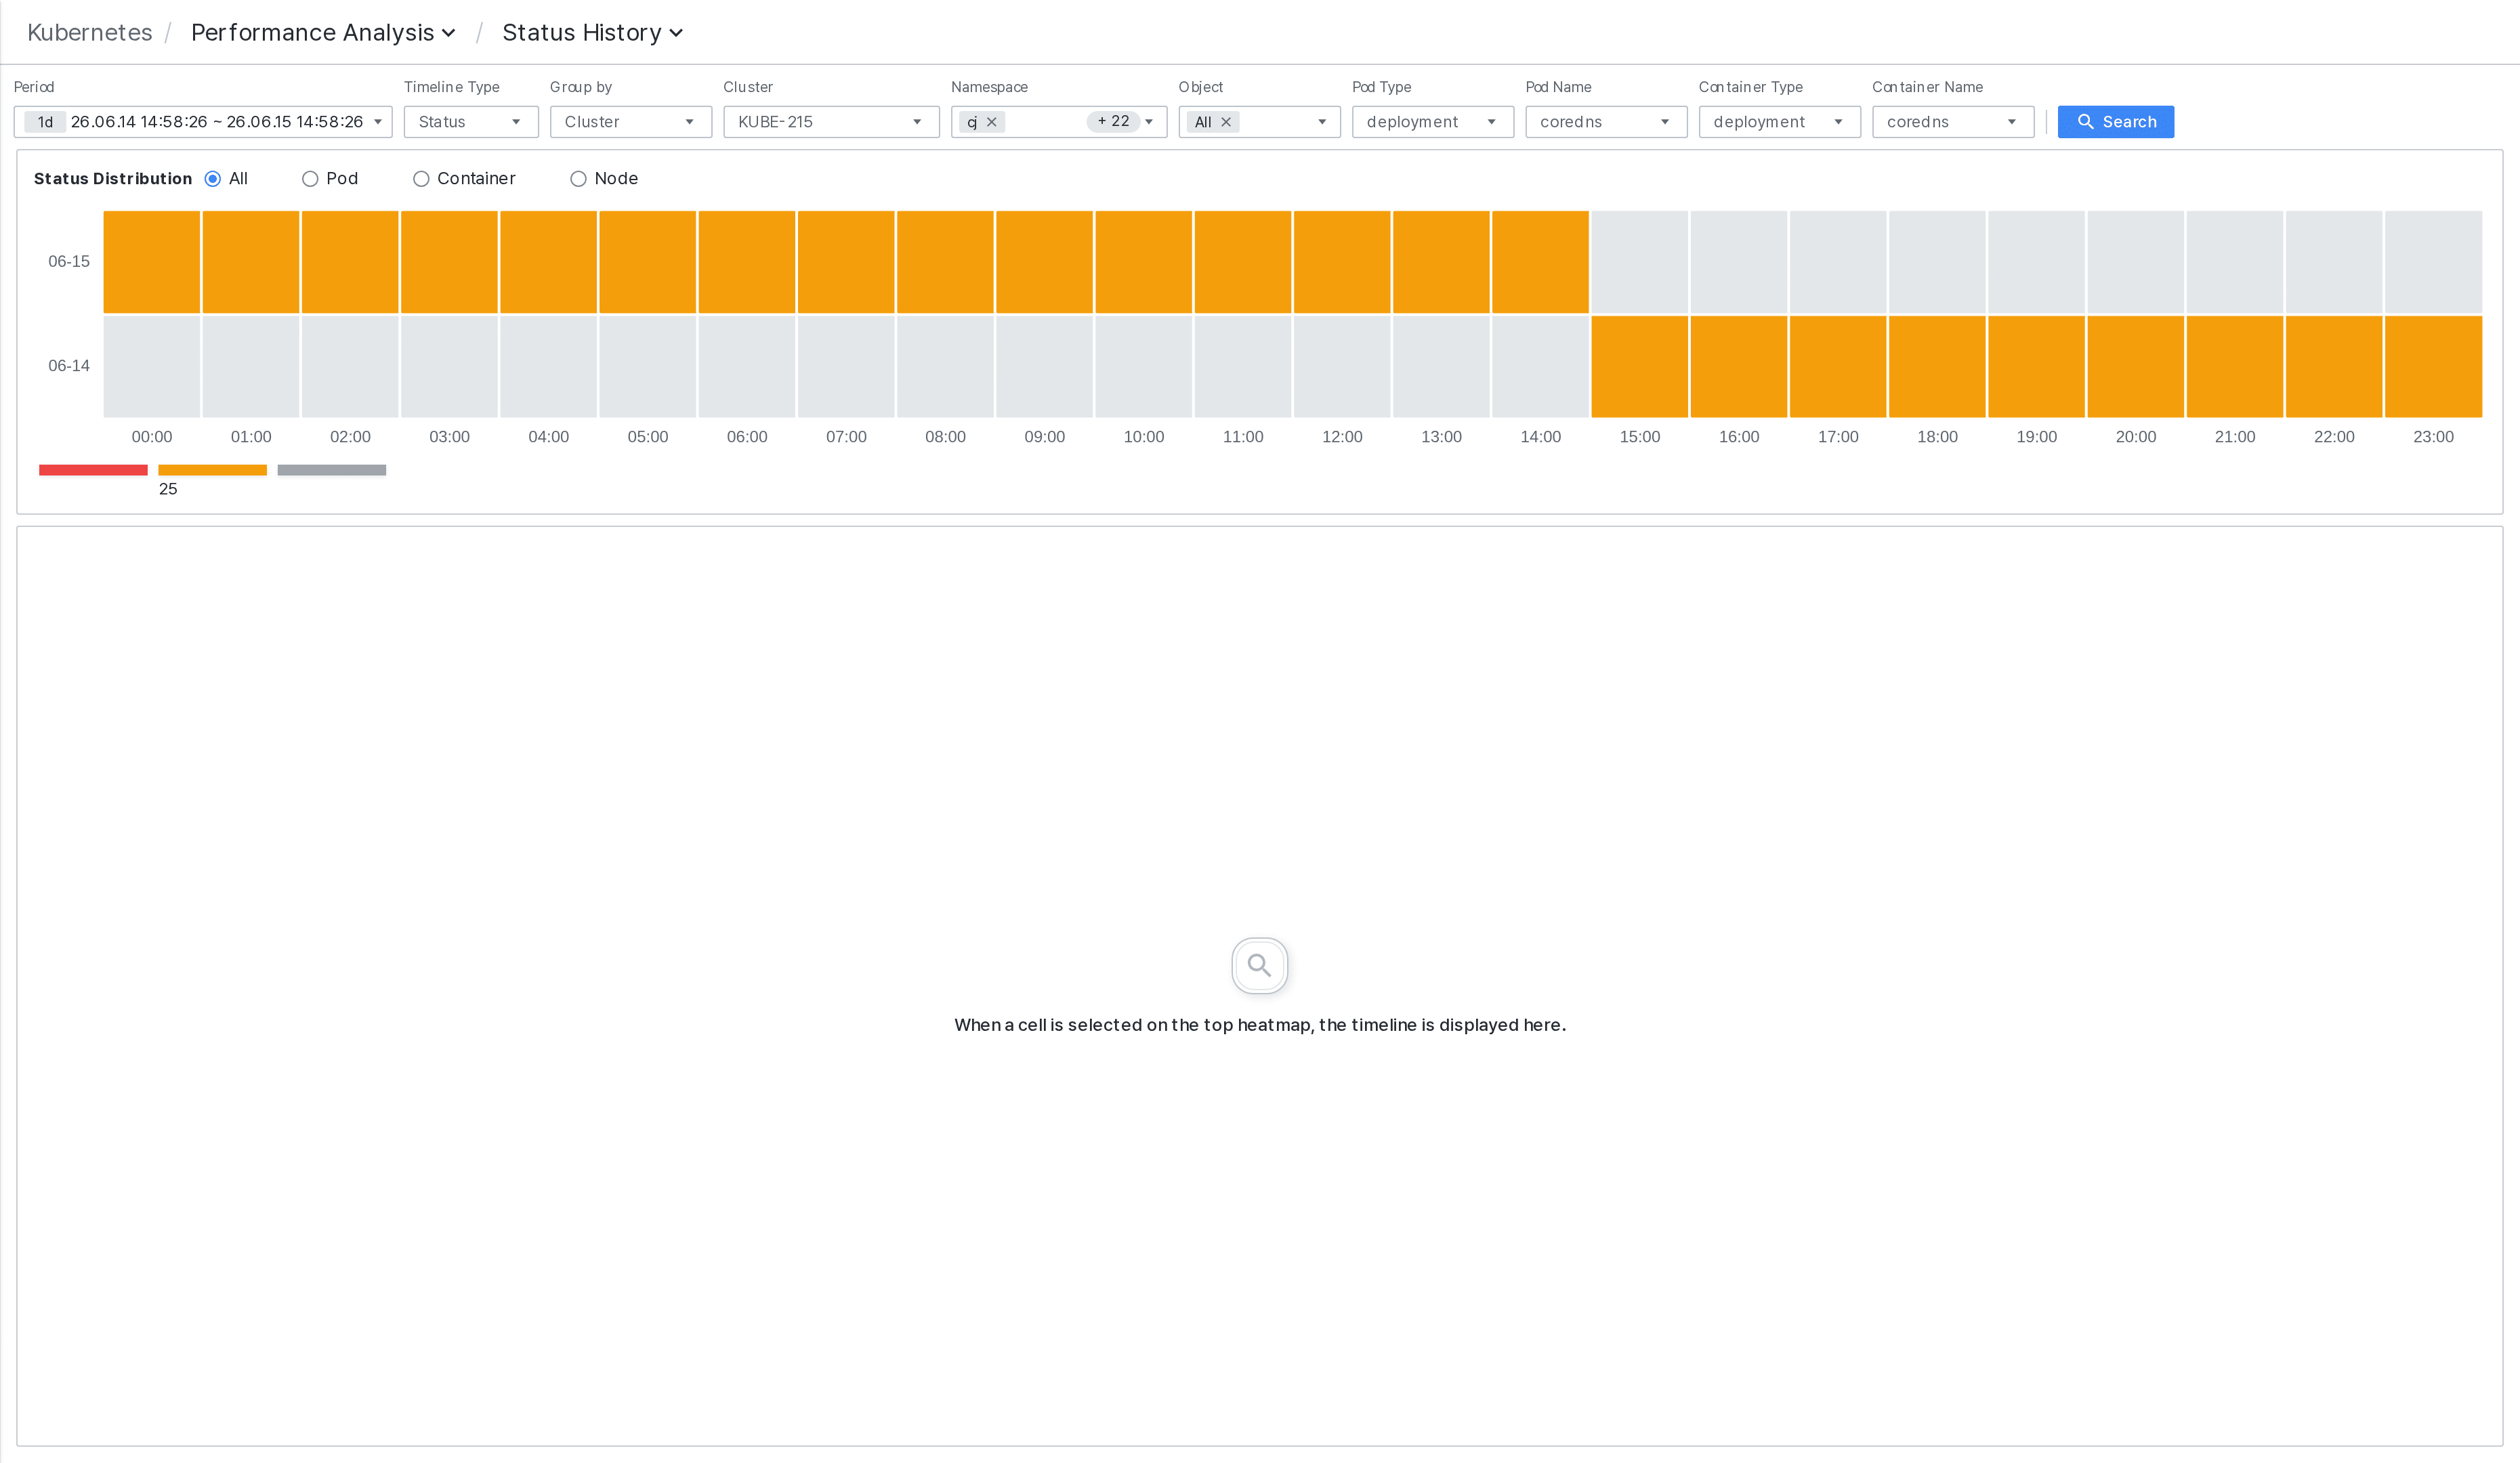Open the Cluster KUBE-215 dropdown
Viewport: 2520px width, 1463px height.
click(831, 122)
